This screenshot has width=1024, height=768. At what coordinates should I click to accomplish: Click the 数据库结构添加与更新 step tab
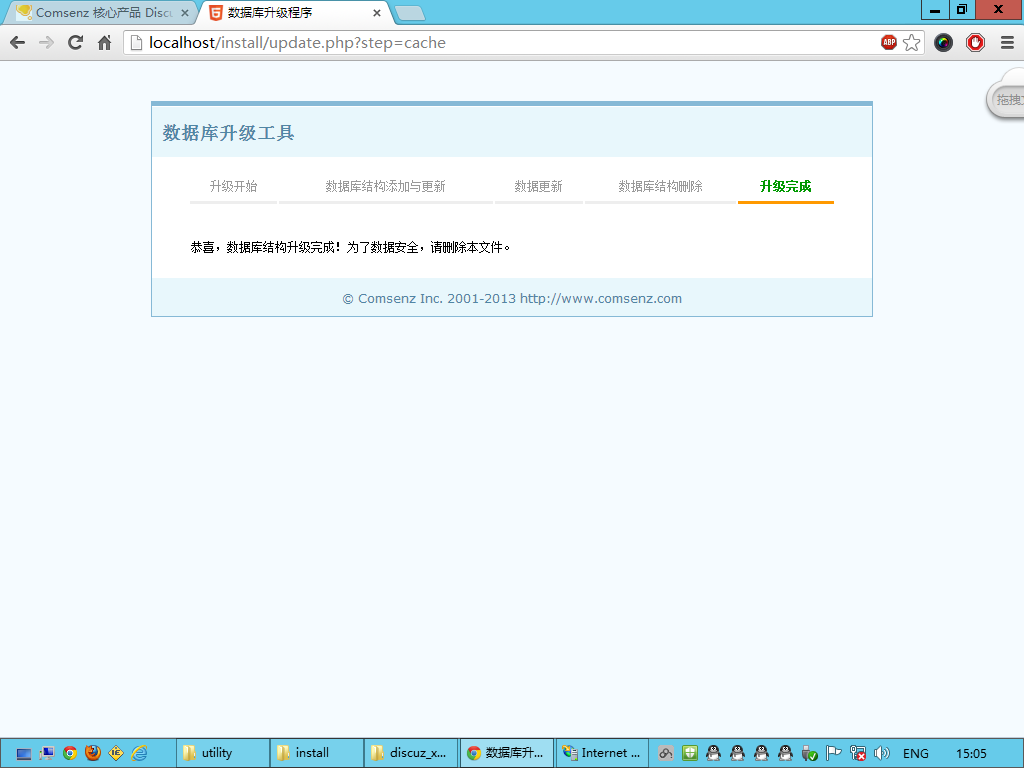click(x=385, y=187)
